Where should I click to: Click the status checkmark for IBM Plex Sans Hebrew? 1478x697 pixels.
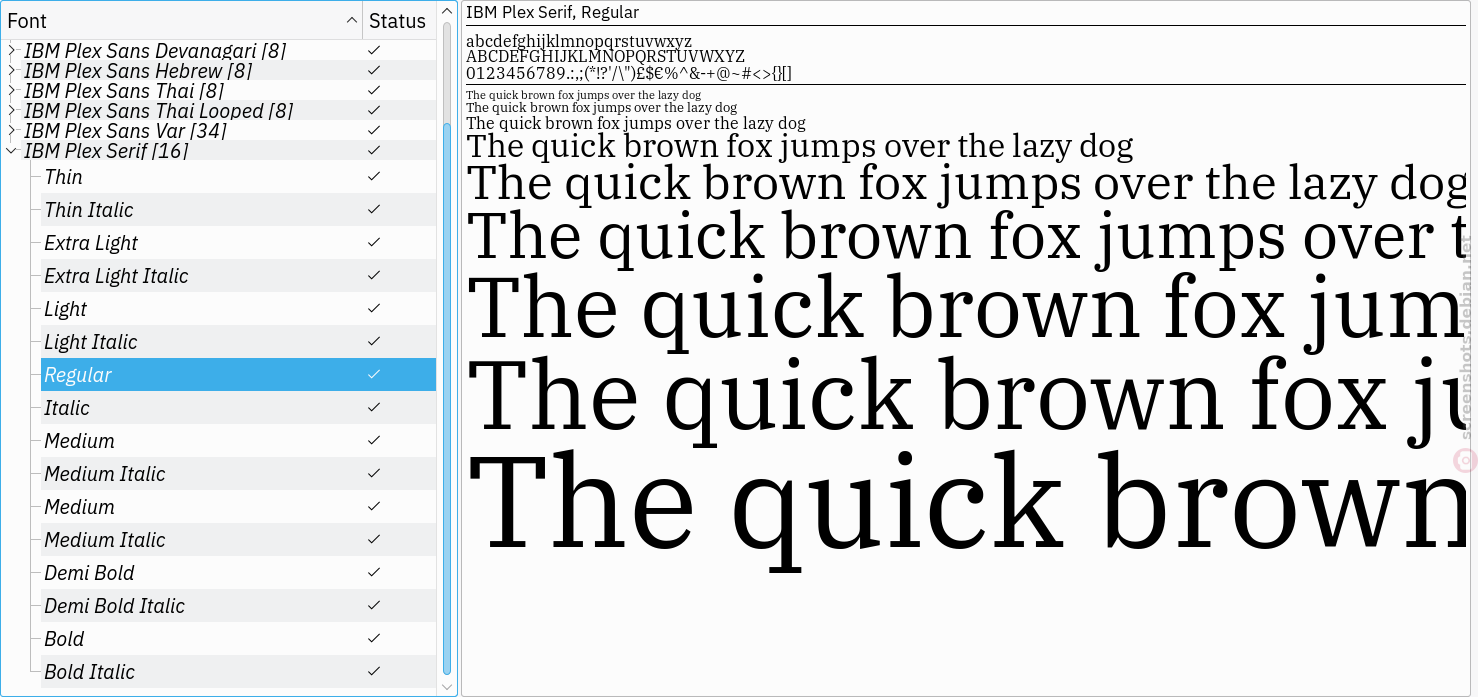point(374,70)
